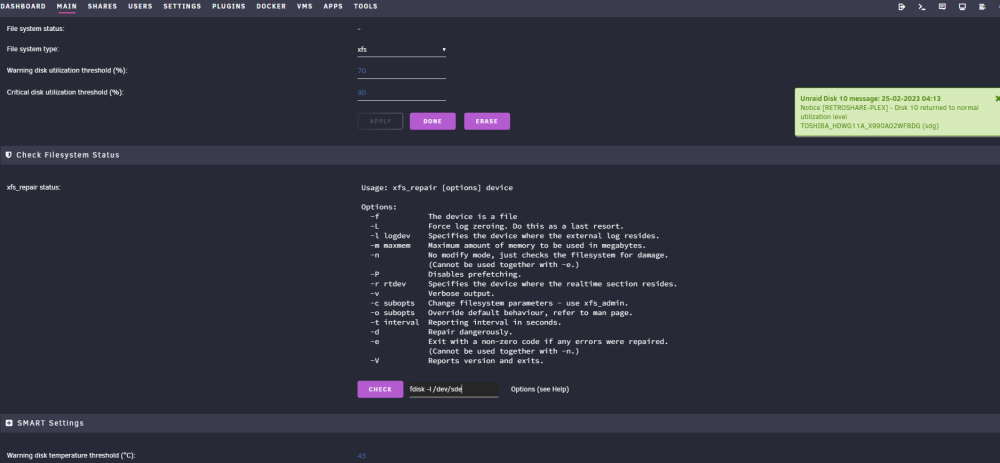Click the 'Repair dangerously.' option line
This screenshot has height=463, width=1000.
point(470,332)
